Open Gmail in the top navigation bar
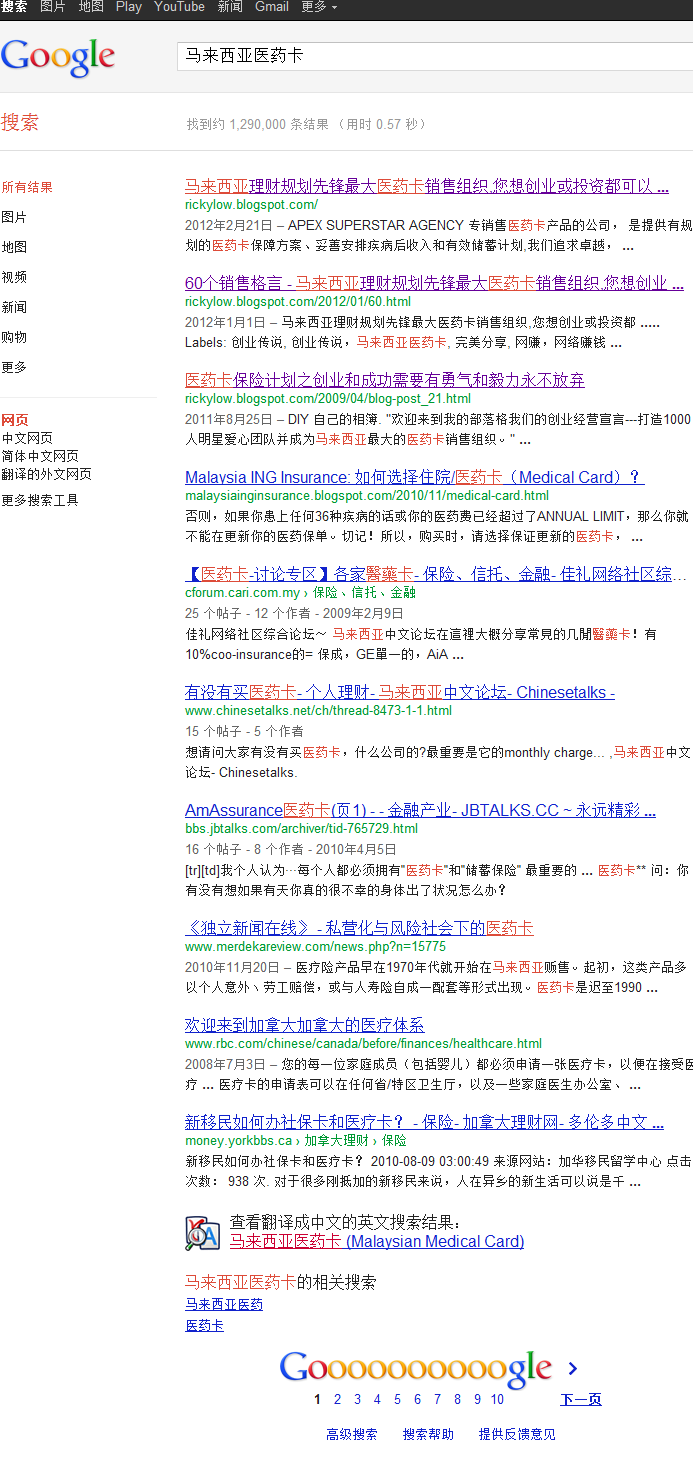693x1457 pixels. click(272, 7)
